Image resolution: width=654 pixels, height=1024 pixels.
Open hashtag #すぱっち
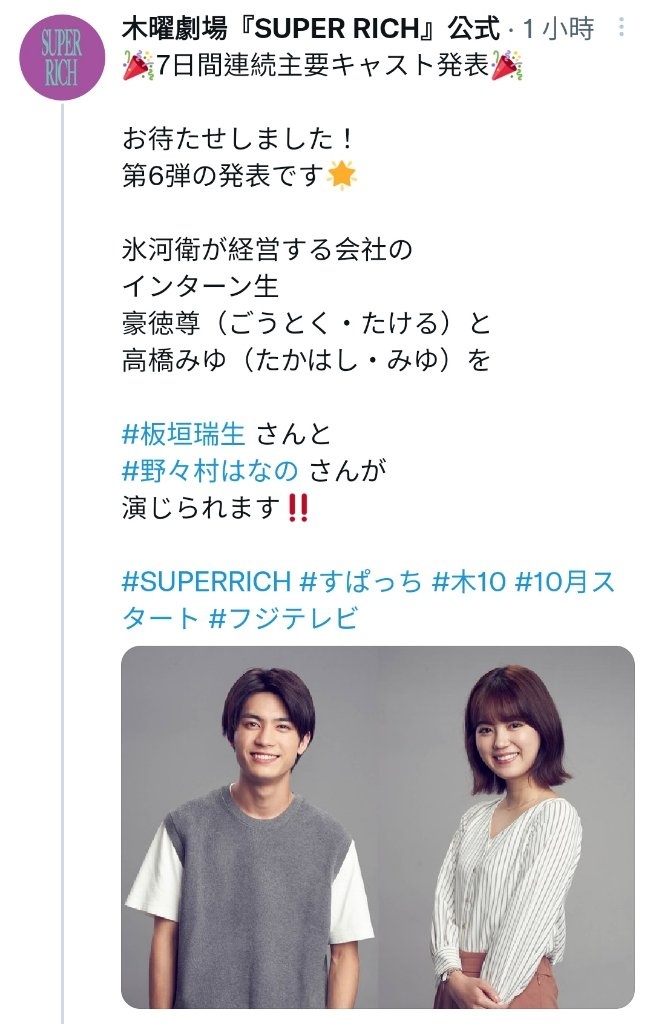click(361, 581)
